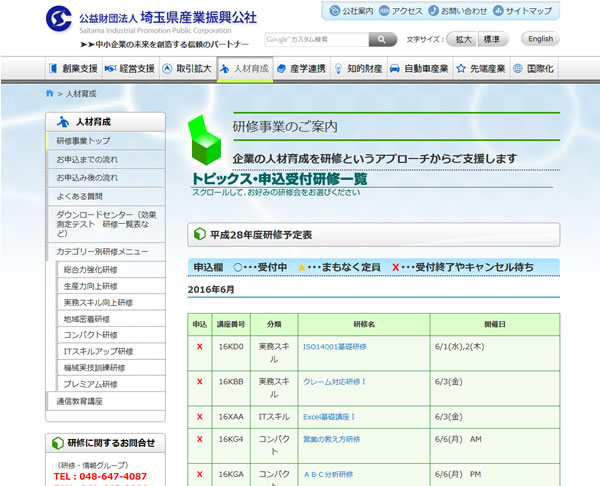Open お申込み後の流れ in sidebar

pos(106,178)
